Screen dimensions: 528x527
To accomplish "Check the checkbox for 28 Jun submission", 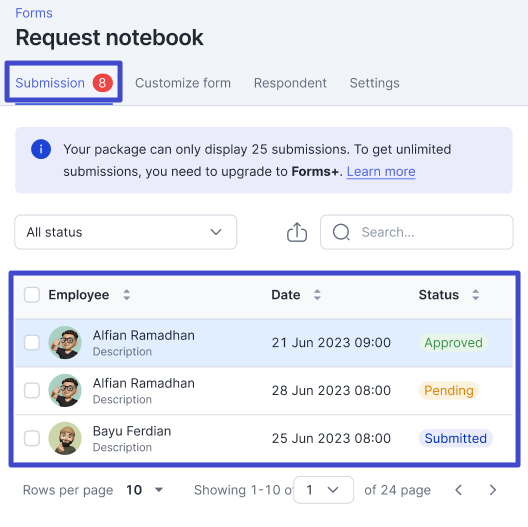I will pos(32,390).
